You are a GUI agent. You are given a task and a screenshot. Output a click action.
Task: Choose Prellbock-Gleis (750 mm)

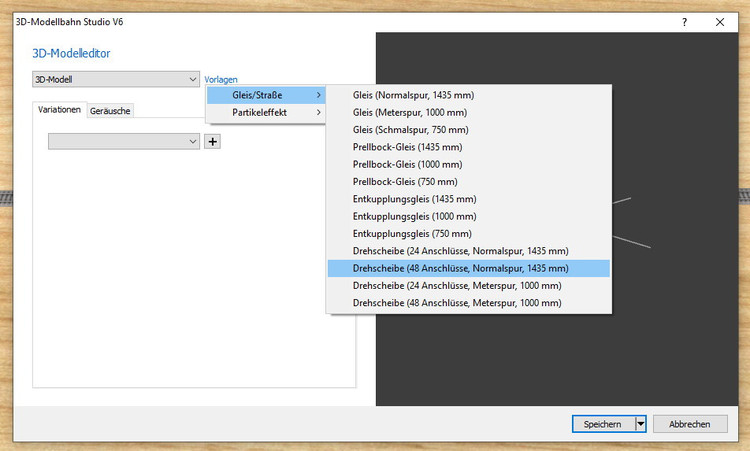pyautogui.click(x=469, y=182)
